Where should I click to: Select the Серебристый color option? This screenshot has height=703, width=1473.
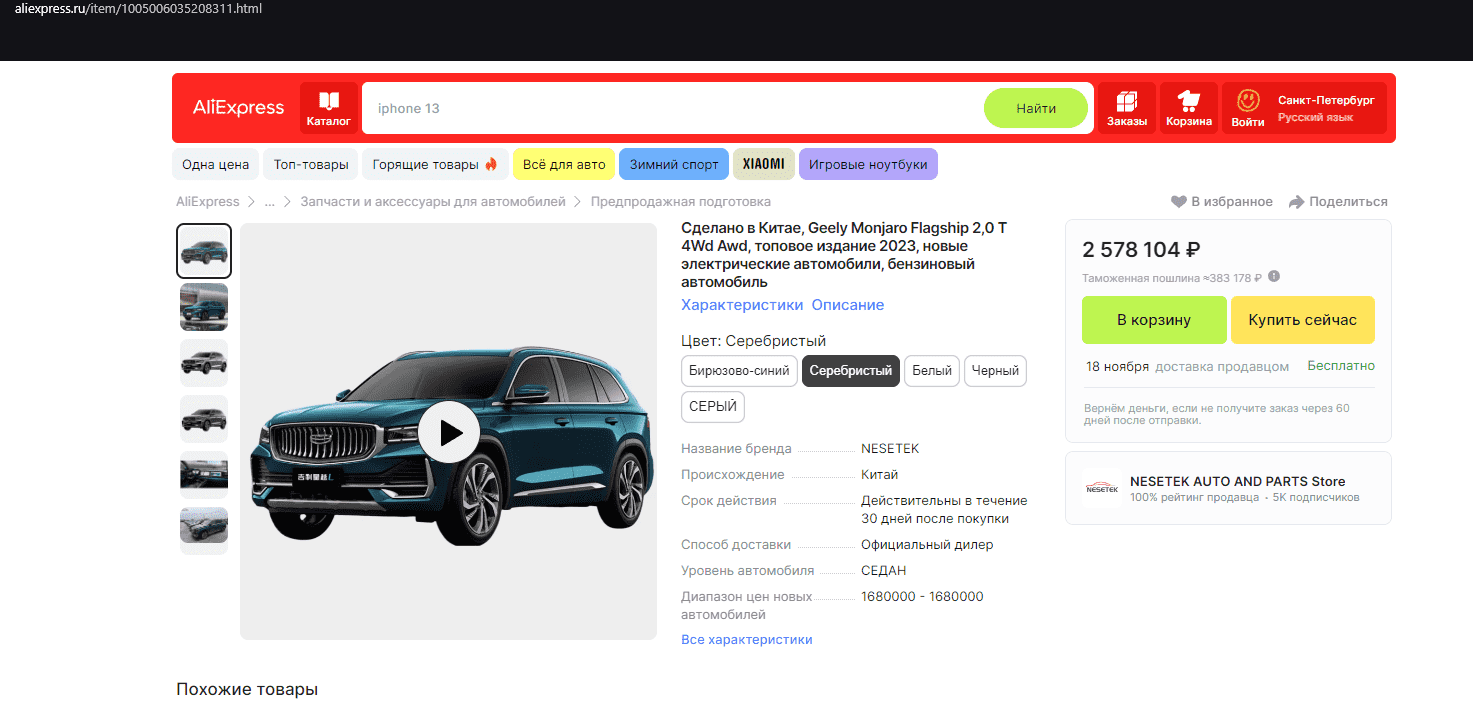(x=851, y=371)
